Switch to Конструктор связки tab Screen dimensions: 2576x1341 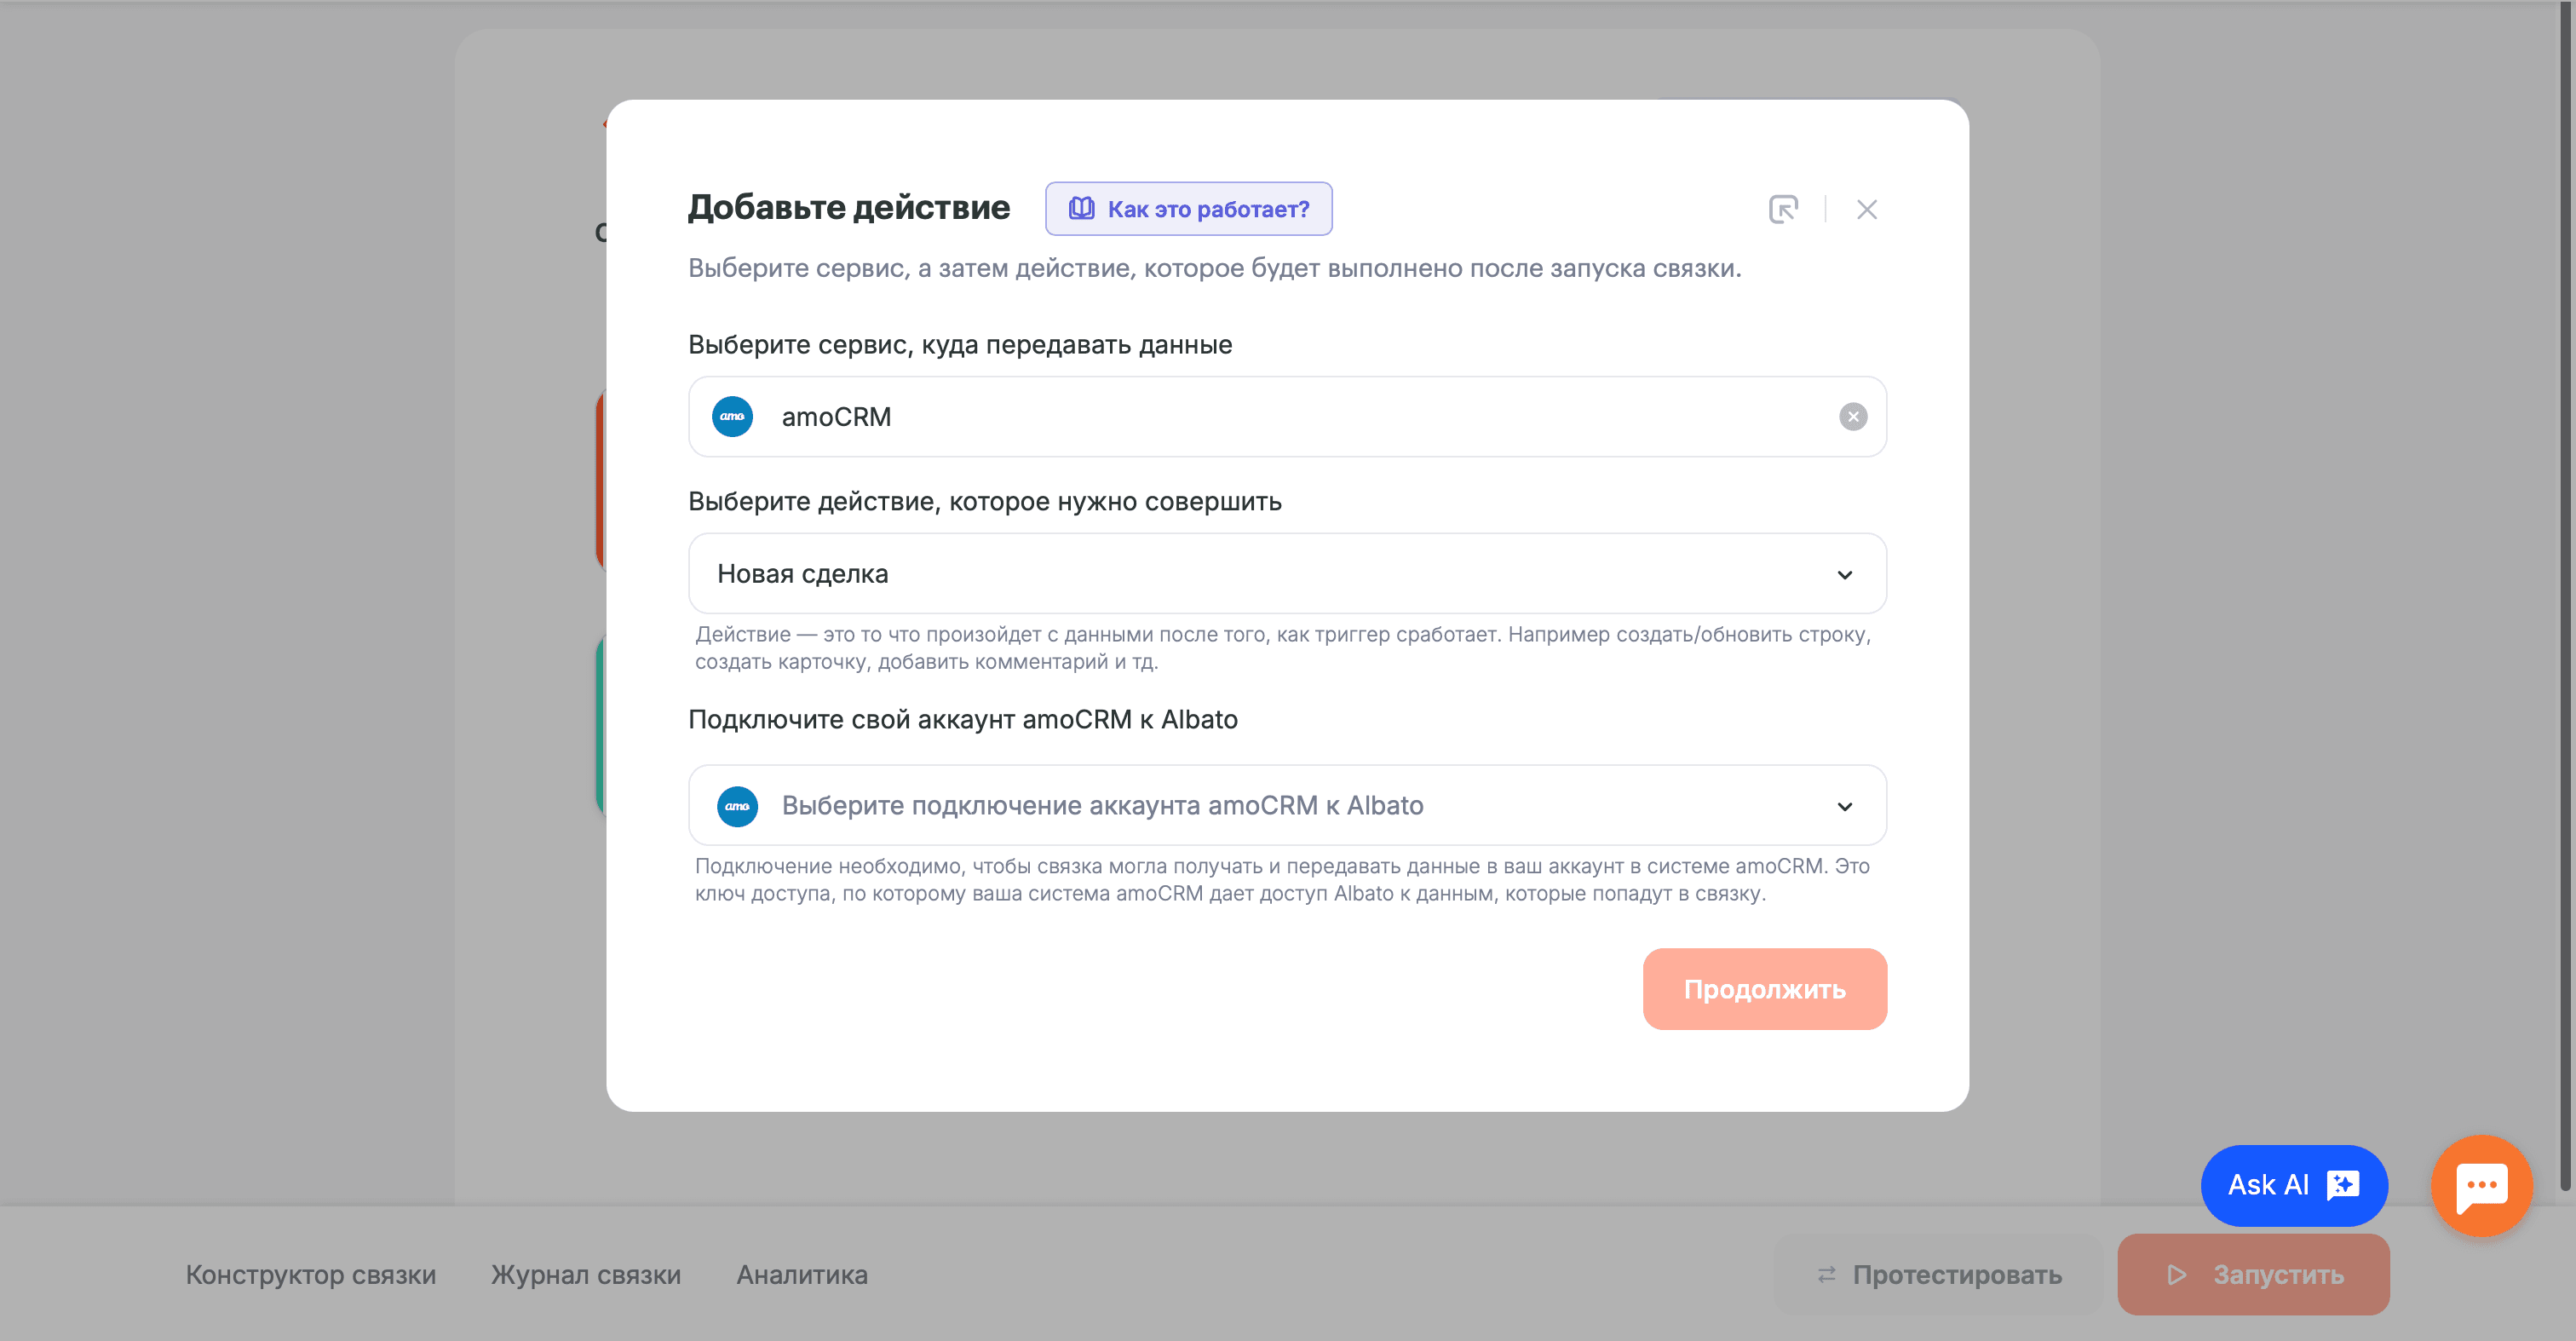[x=310, y=1275]
